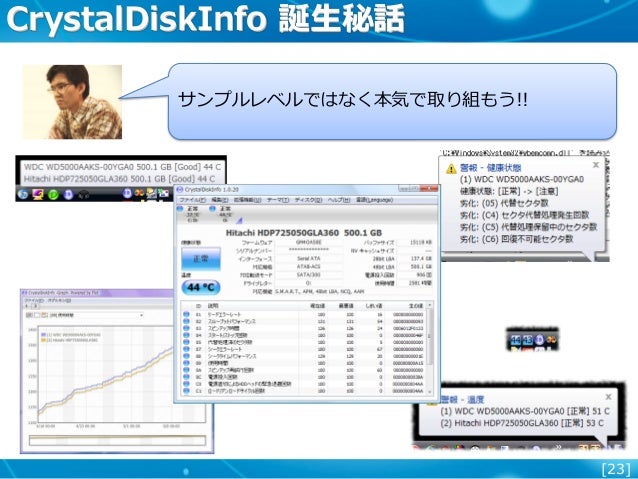Image resolution: width=638 pixels, height=479 pixels.
Task: Select the second disk tab showing 44 °C
Action: coord(221,214)
